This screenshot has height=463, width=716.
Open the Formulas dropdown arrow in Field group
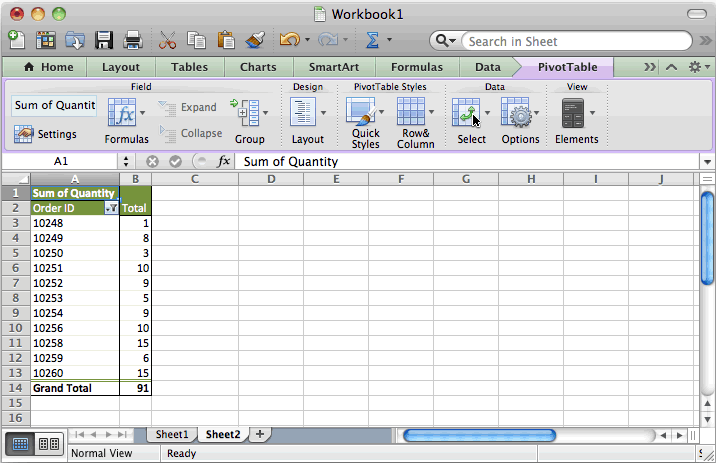[142, 112]
